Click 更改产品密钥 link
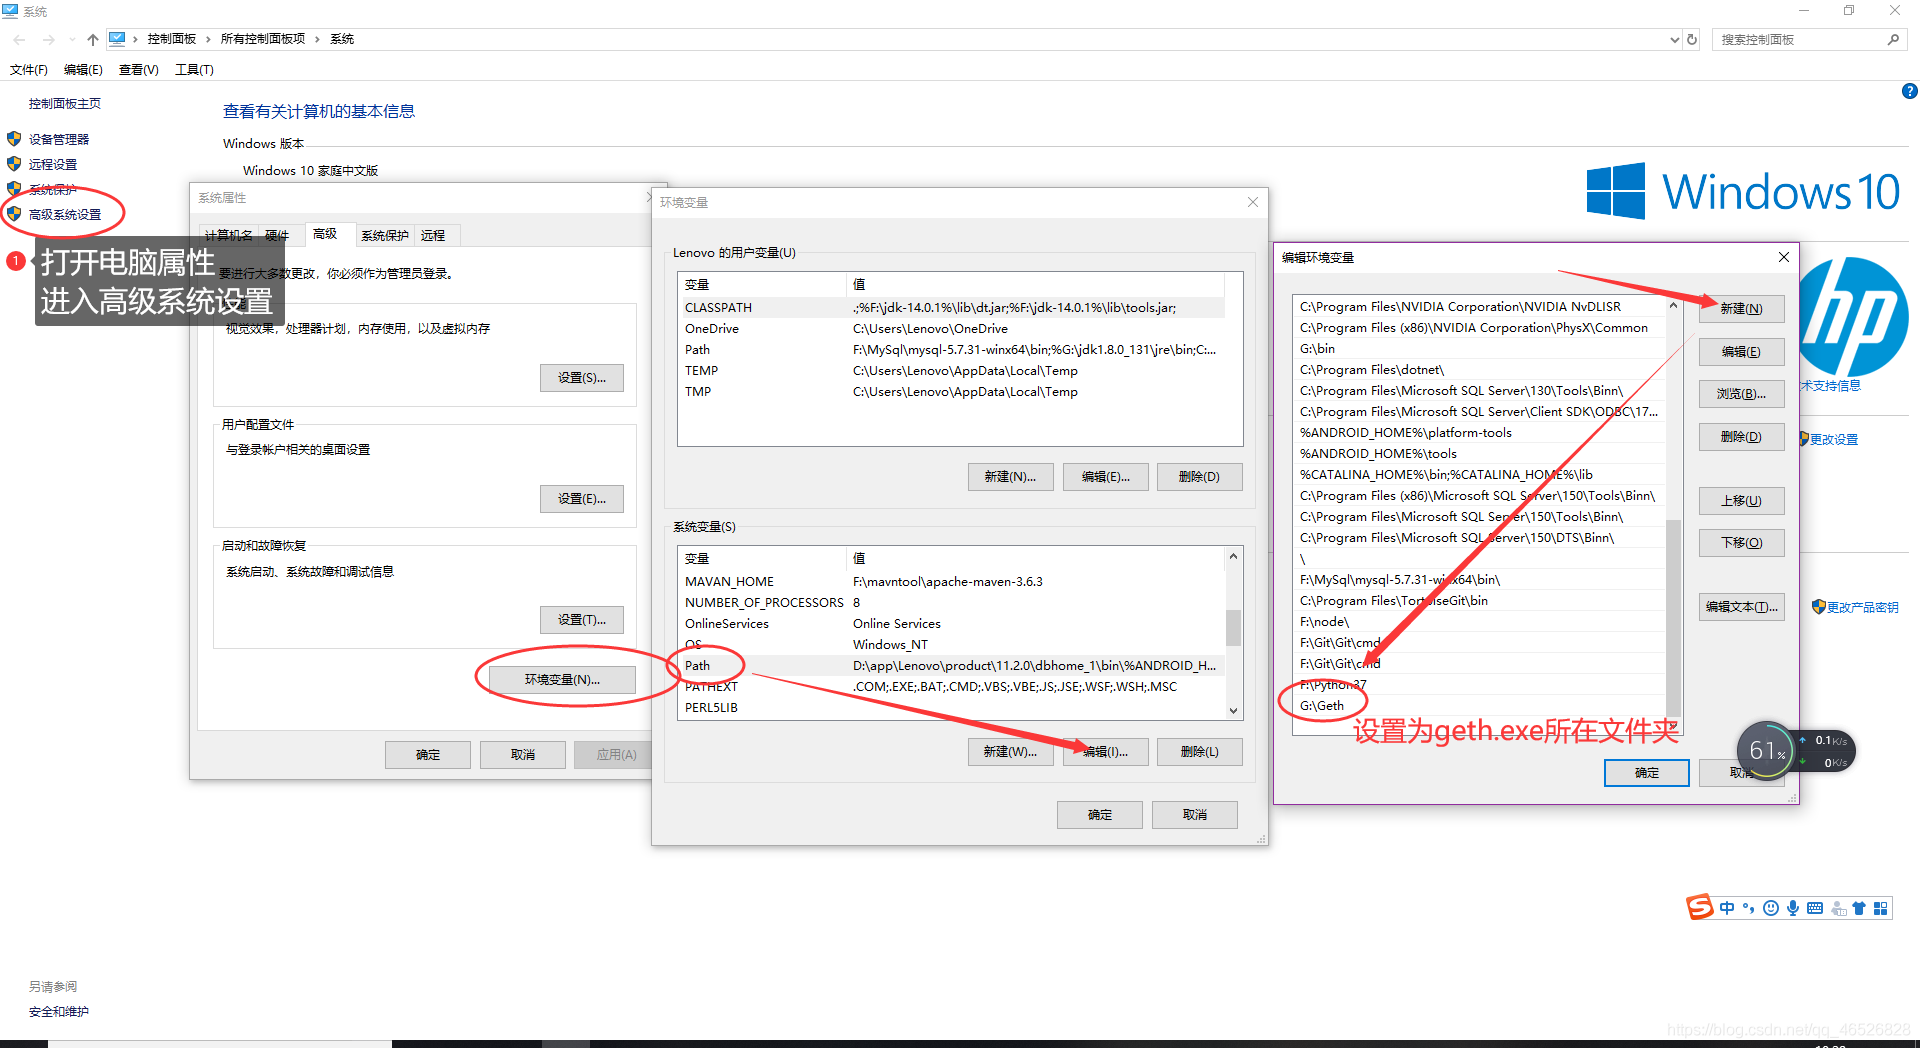Screen dimensions: 1920x1048 tap(1862, 608)
